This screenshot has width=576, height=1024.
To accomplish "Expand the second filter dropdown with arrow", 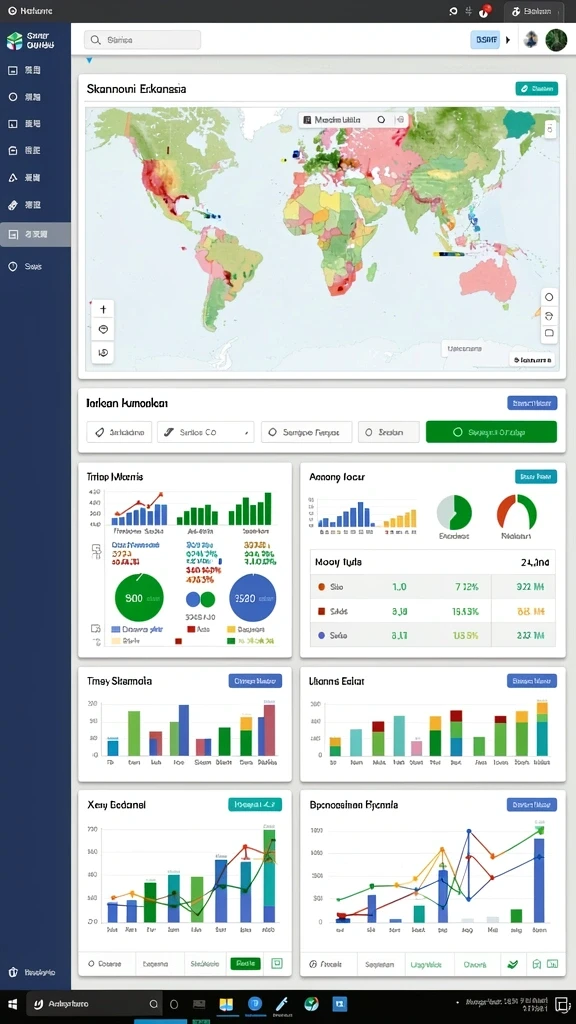I will pyautogui.click(x=206, y=432).
